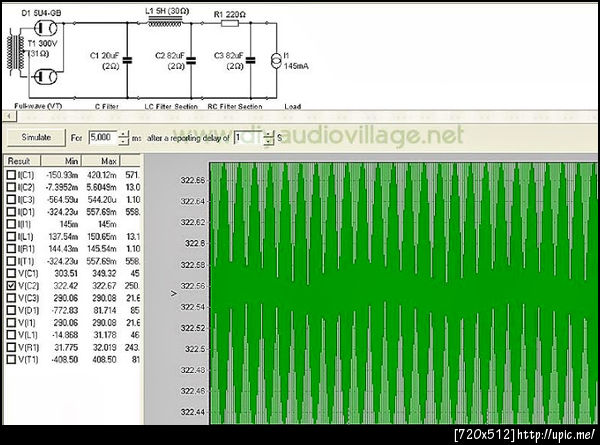This screenshot has width=600, height=445.
Task: Enable the I(R1) trace checkbox
Action: (x=11, y=249)
